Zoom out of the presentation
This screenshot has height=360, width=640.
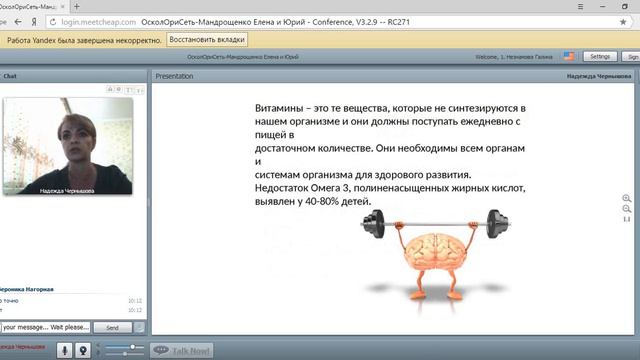[x=627, y=209]
